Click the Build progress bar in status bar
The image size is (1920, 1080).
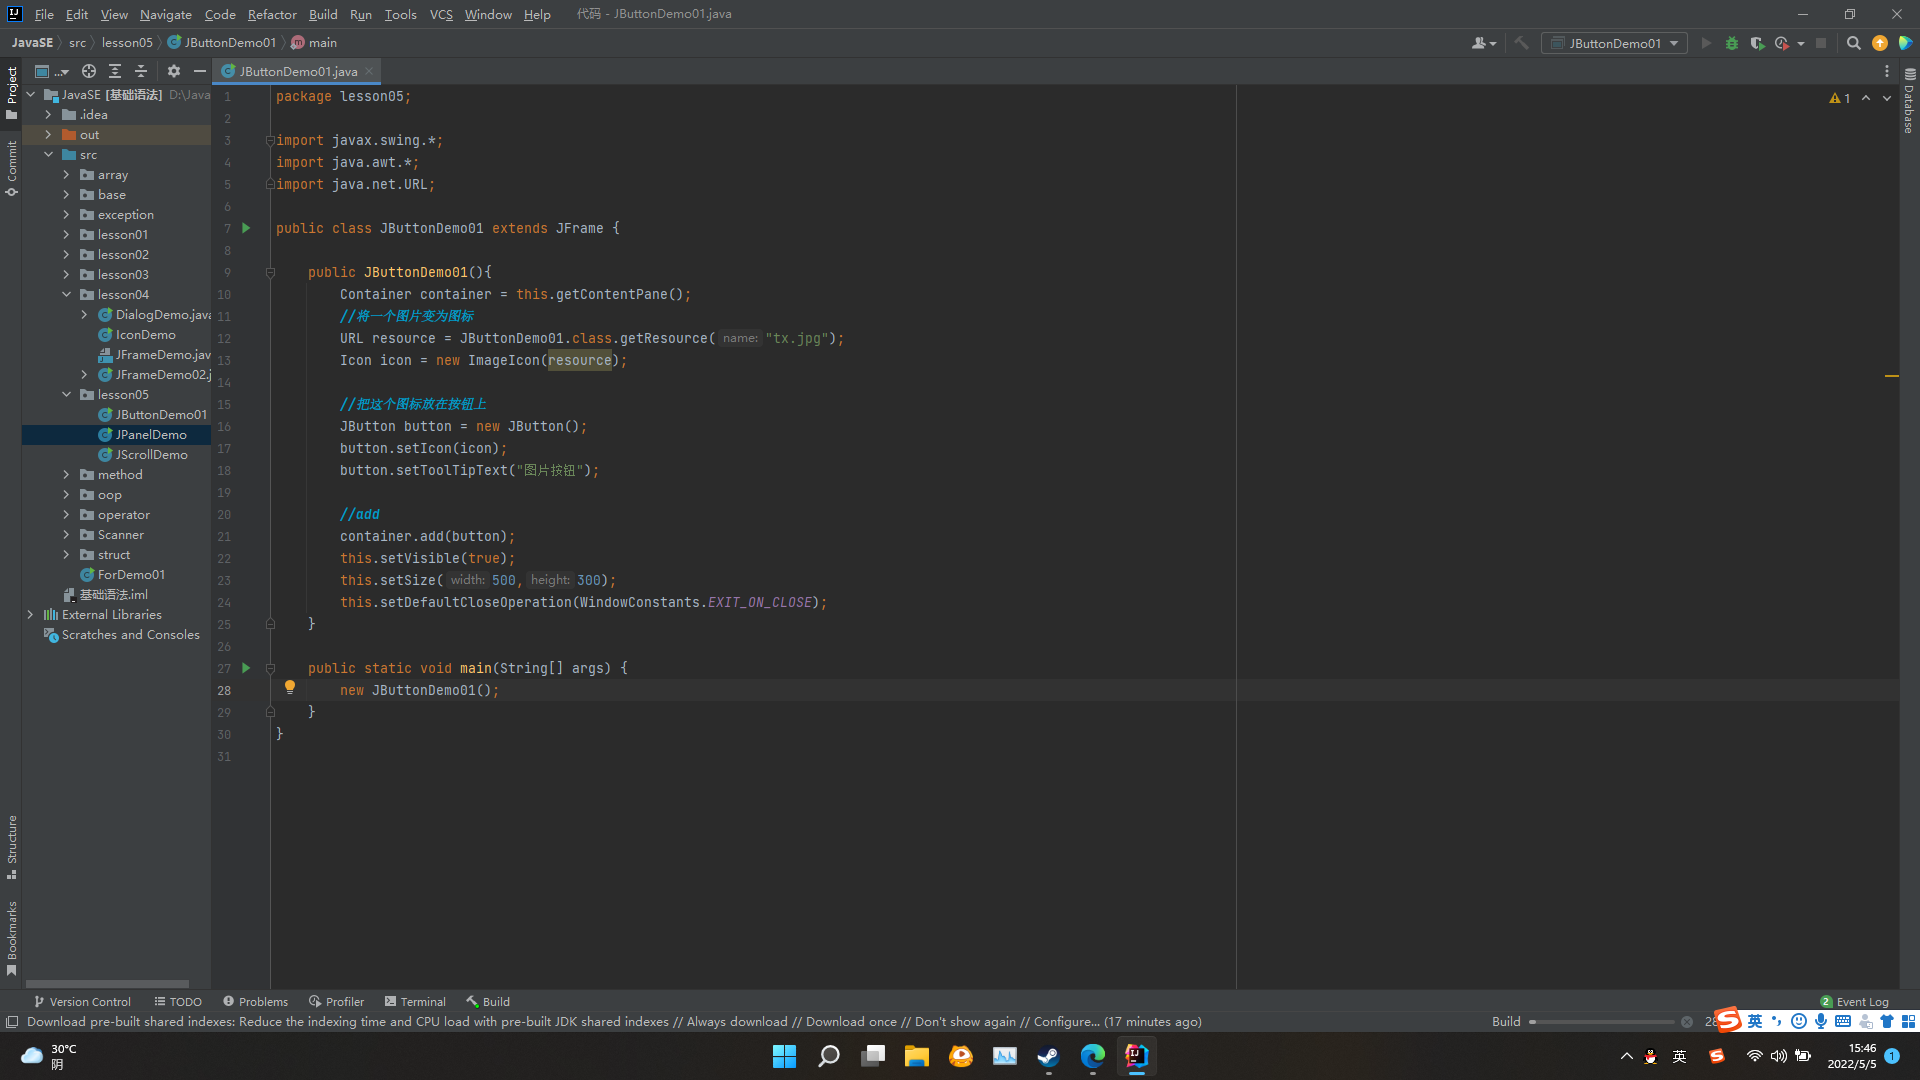click(x=1601, y=1022)
